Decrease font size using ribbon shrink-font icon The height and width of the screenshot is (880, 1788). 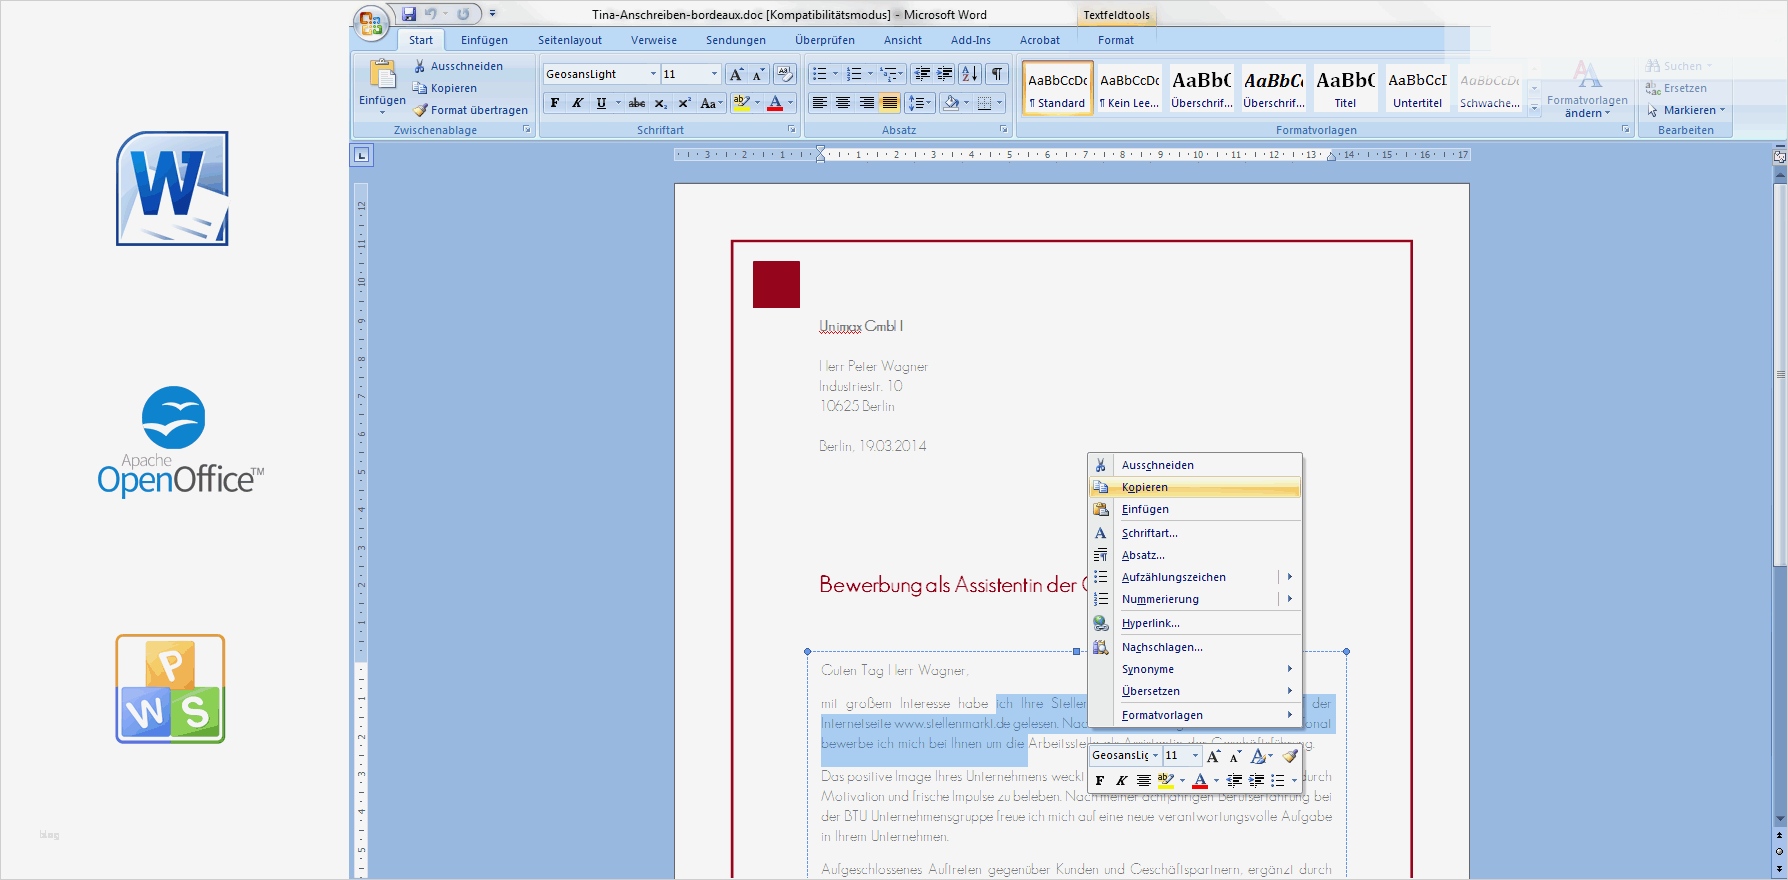(758, 74)
